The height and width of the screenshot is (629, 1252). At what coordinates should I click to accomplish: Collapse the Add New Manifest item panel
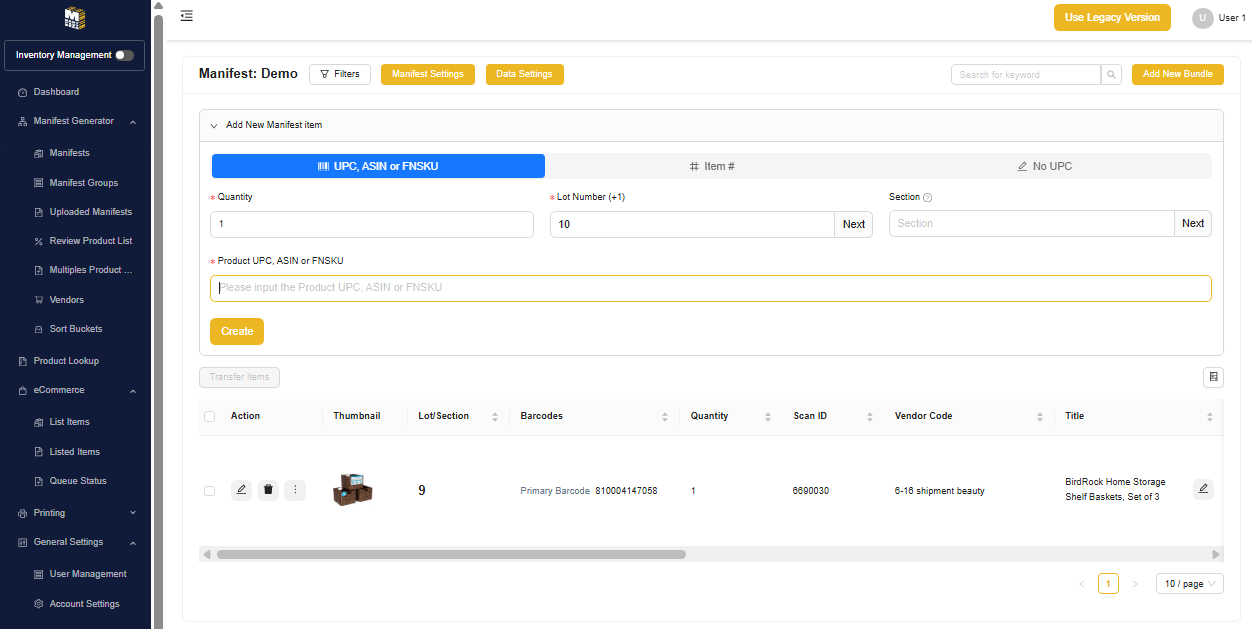coord(214,126)
